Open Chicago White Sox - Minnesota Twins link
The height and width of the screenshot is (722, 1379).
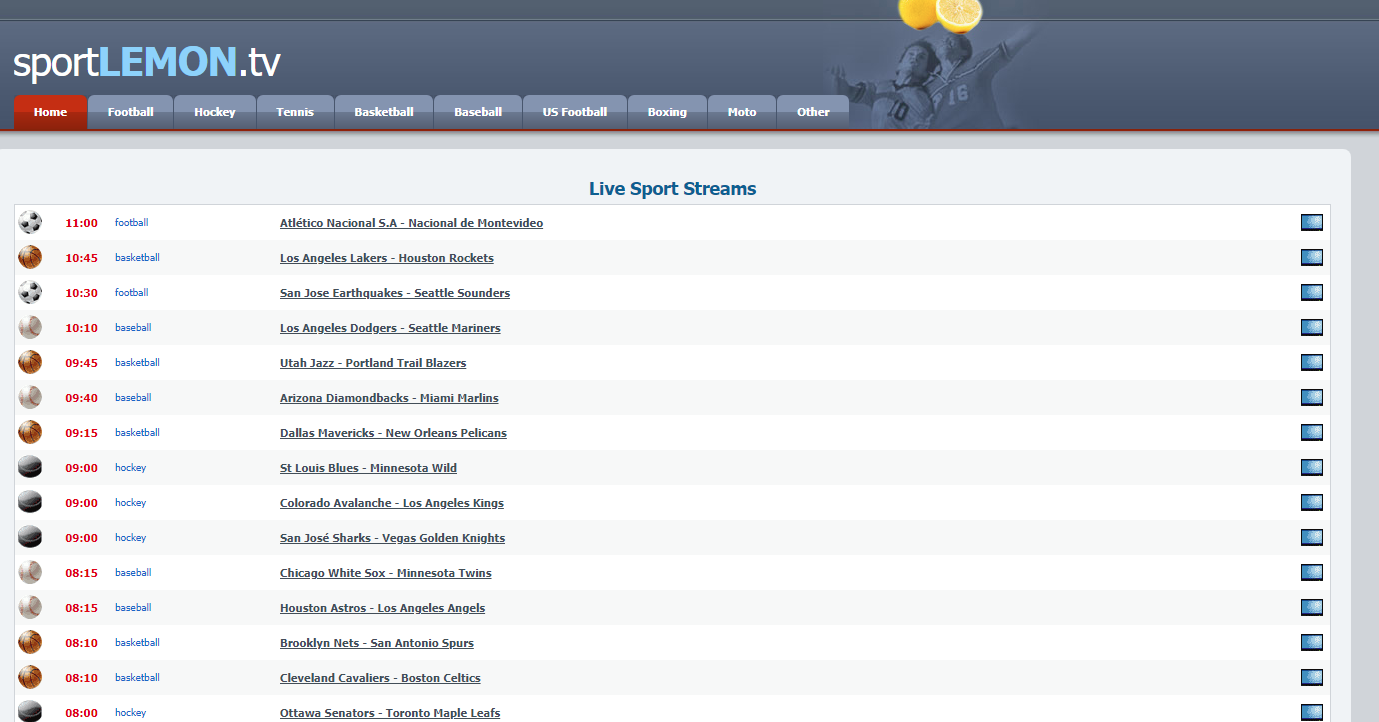click(x=386, y=573)
